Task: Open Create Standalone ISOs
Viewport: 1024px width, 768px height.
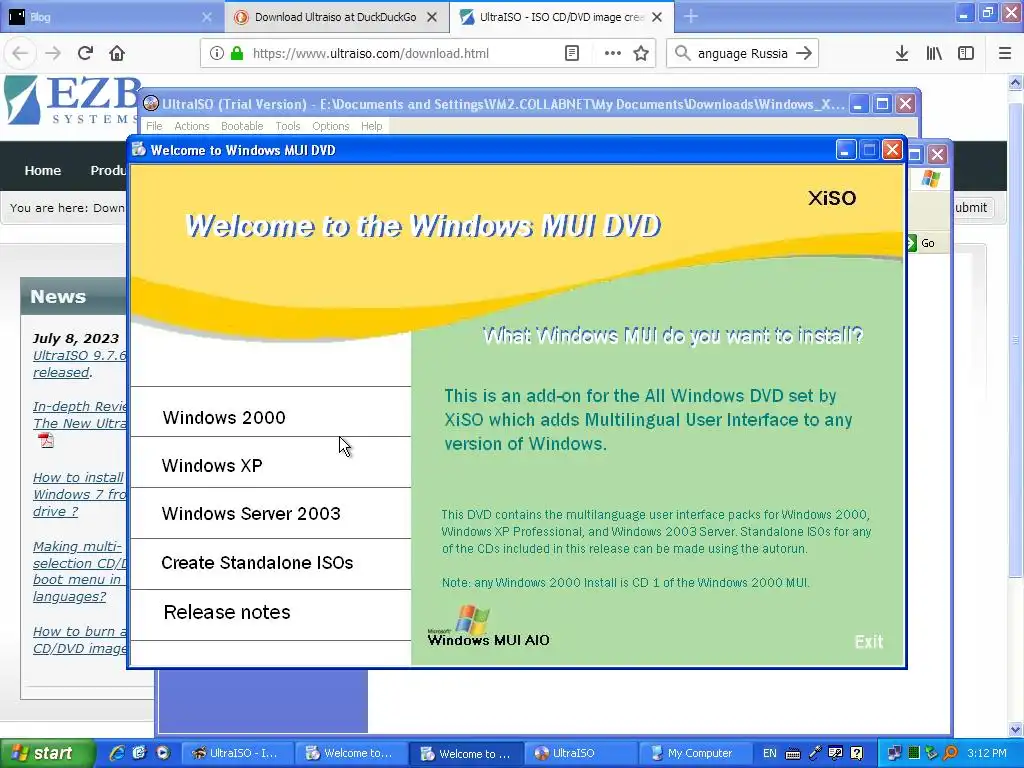Action: pos(257,563)
